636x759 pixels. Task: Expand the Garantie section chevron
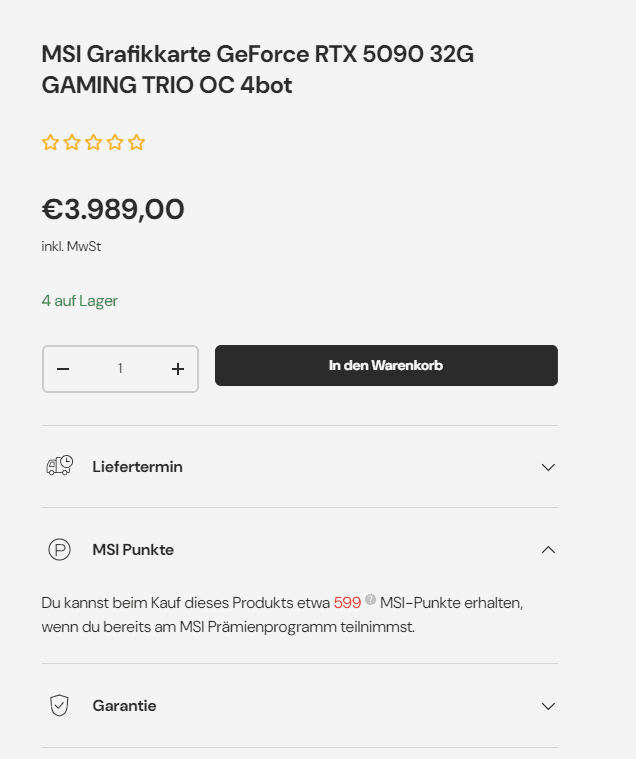point(547,706)
